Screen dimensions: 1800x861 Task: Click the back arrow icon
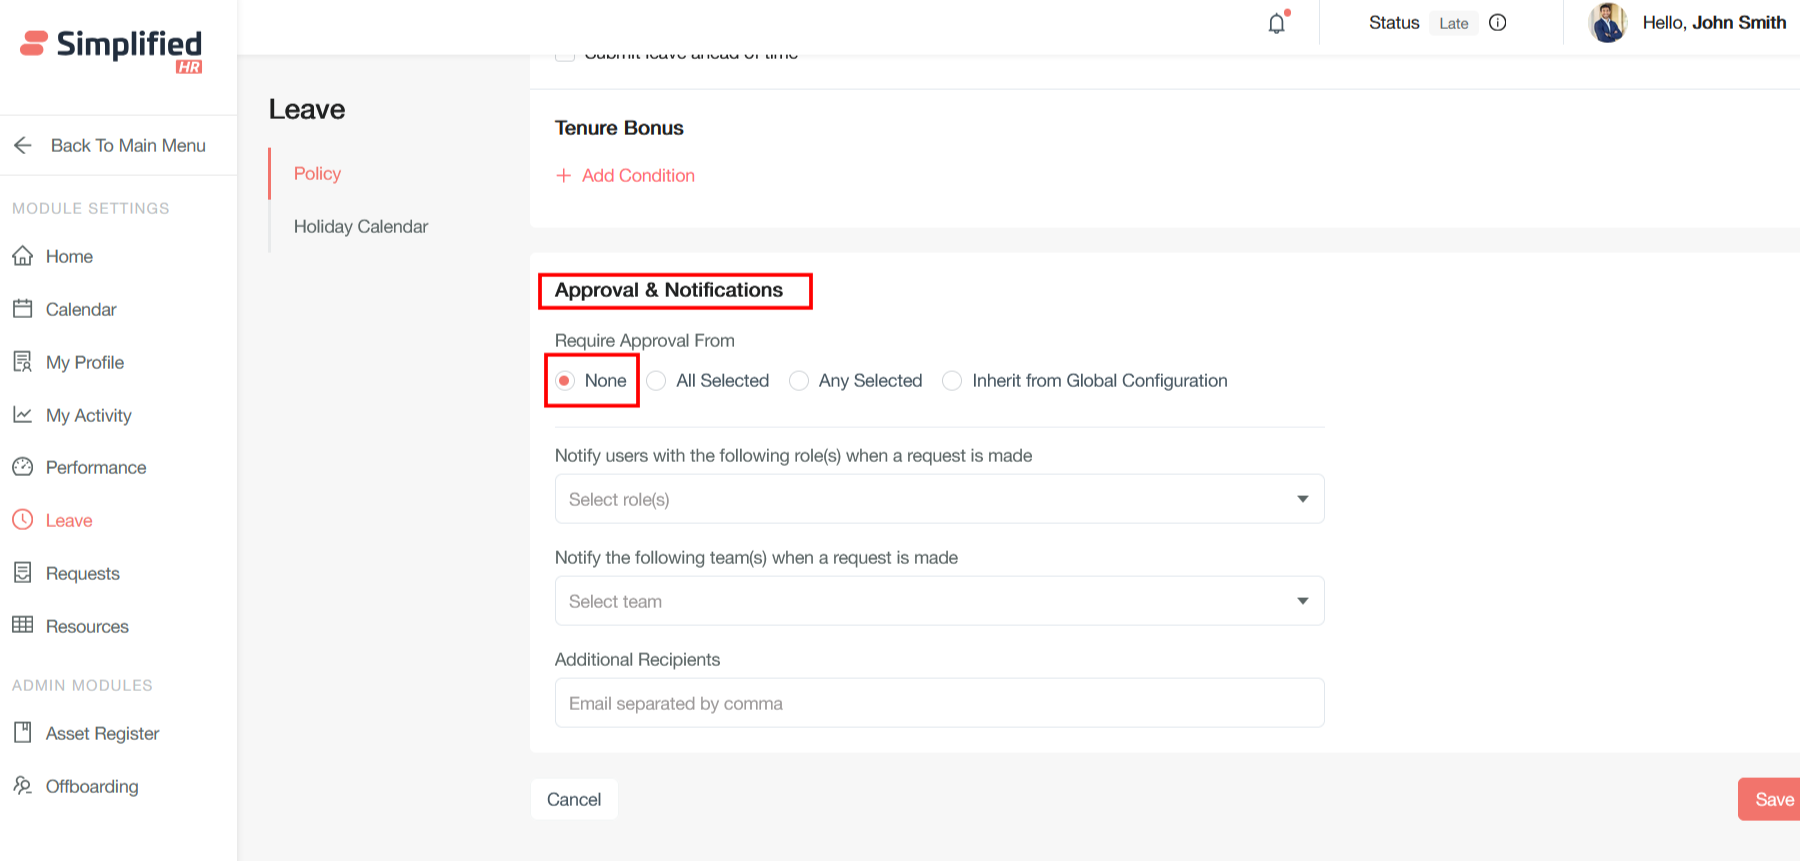23,146
